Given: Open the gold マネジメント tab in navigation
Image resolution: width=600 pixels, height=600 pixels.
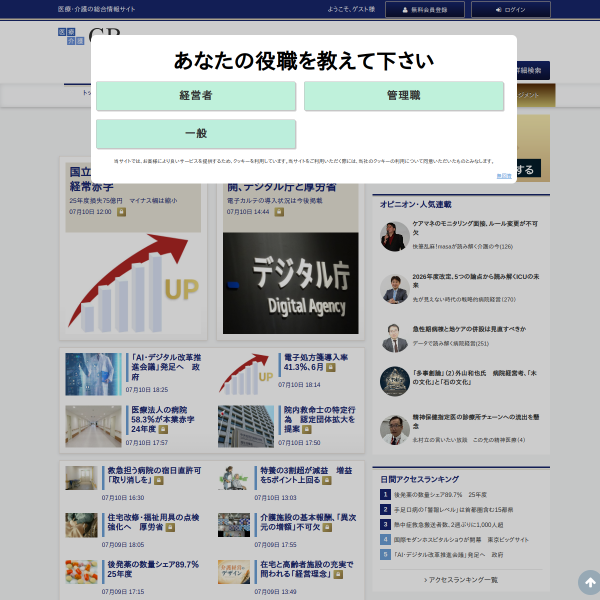Looking at the screenshot, I should 536,95.
